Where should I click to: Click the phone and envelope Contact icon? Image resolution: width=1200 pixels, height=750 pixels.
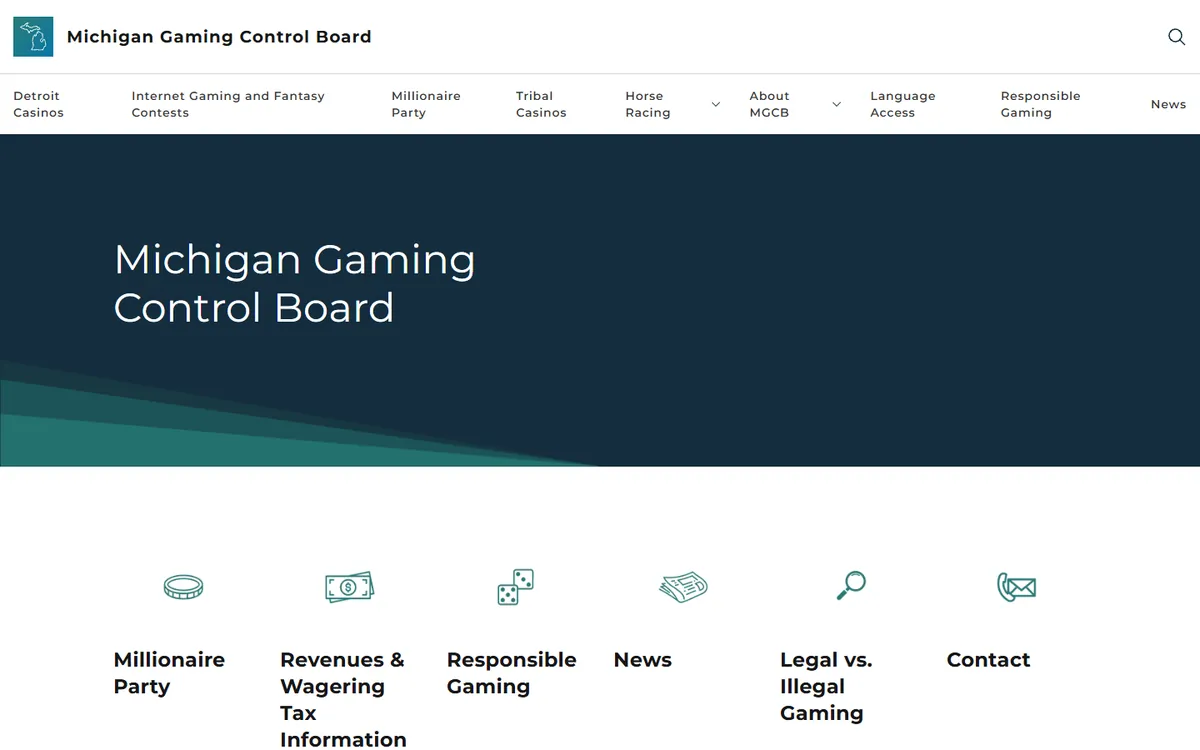[x=1016, y=587]
